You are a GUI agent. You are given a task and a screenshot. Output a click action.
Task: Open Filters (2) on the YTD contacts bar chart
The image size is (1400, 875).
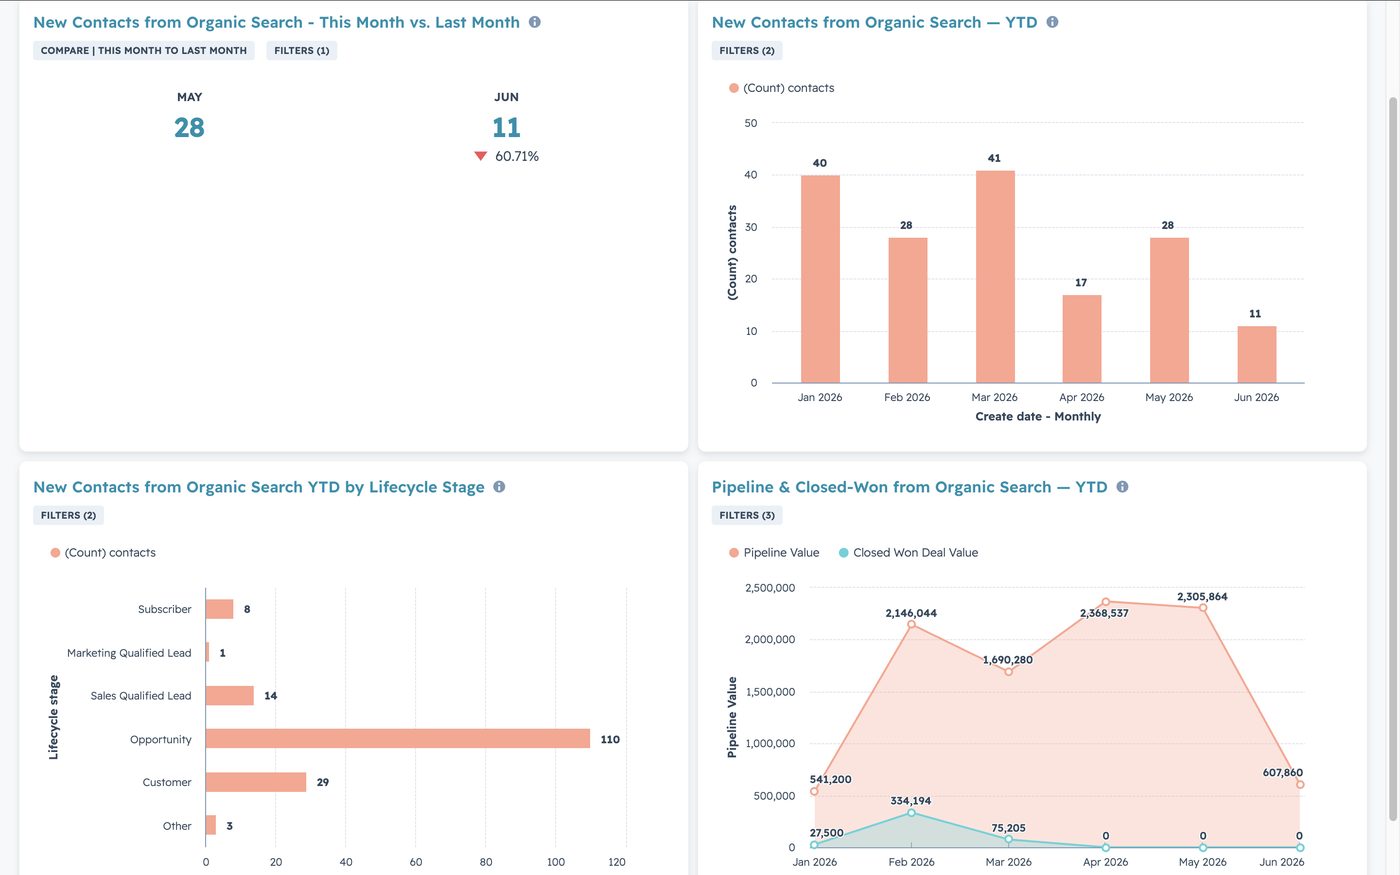tap(747, 51)
